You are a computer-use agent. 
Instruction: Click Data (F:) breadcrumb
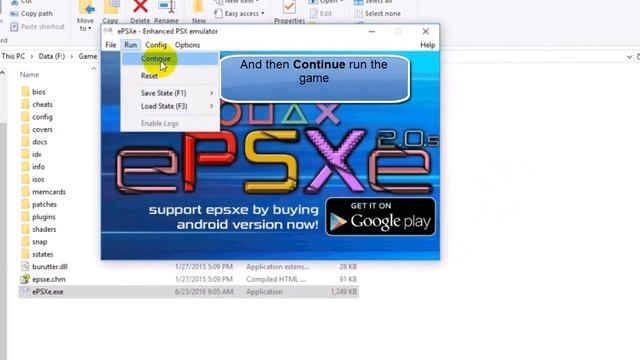point(52,56)
